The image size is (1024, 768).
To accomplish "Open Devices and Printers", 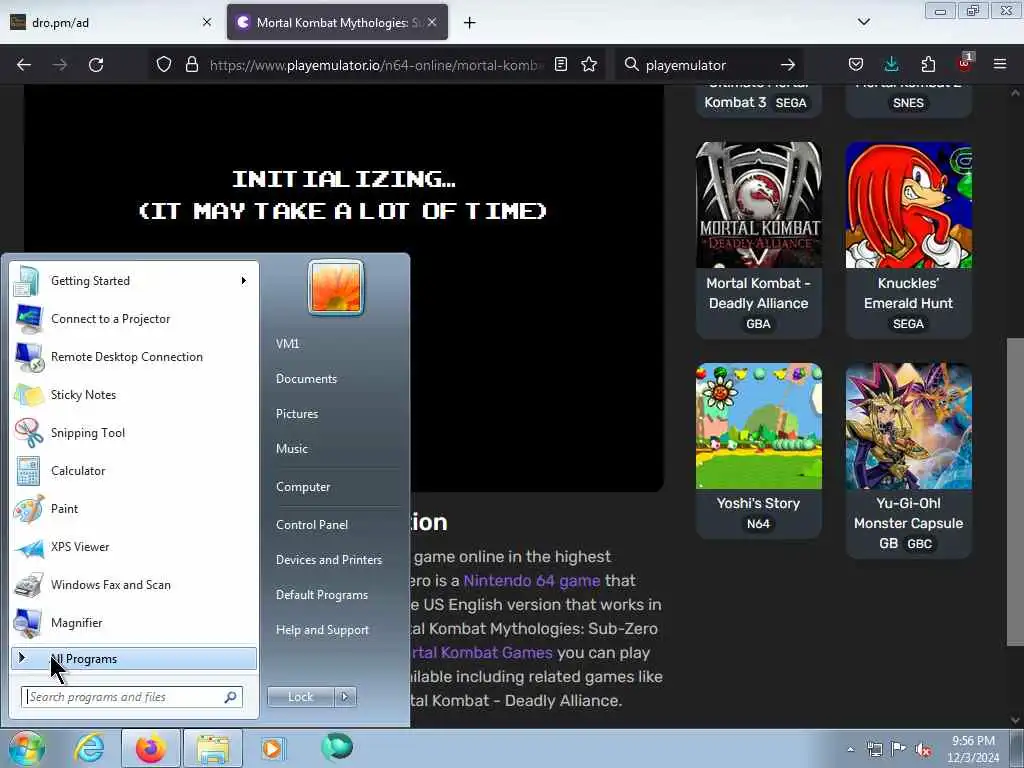I will 329,560.
